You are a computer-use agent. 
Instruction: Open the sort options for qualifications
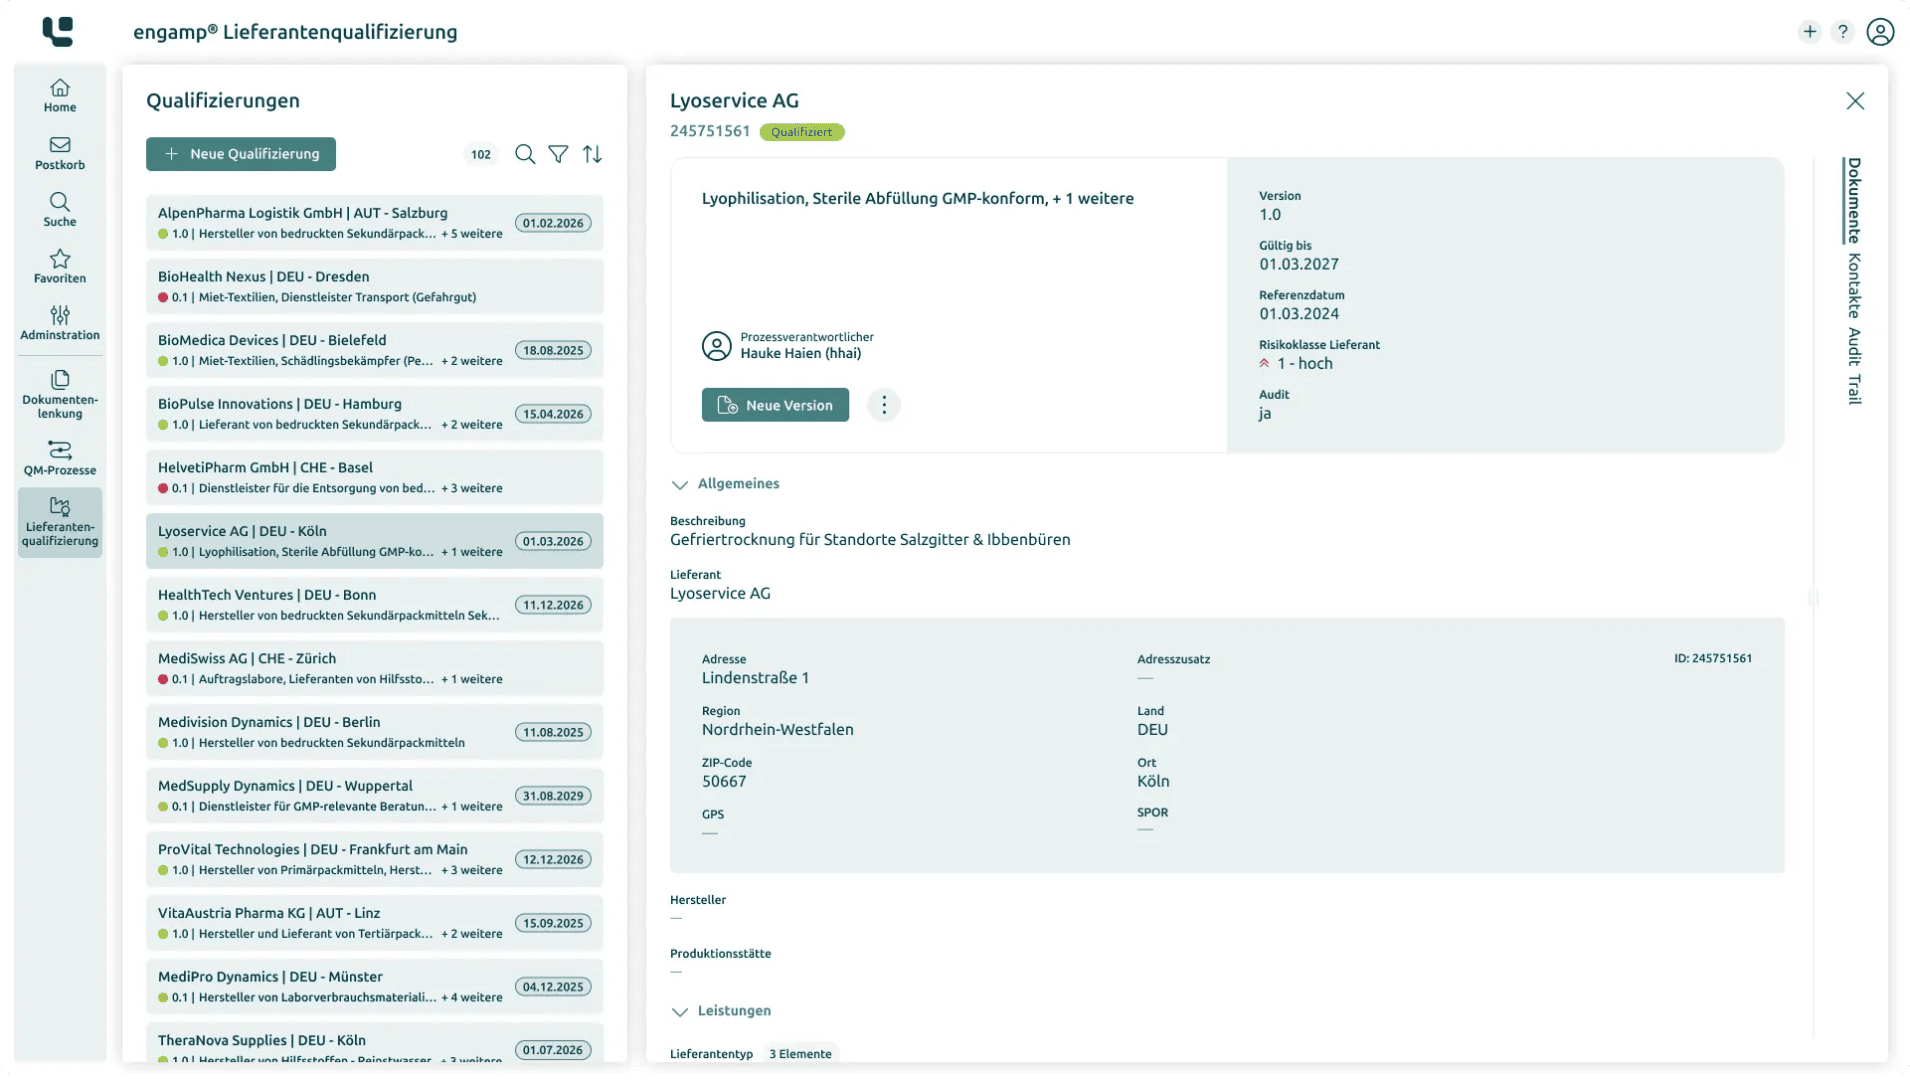[x=592, y=154]
